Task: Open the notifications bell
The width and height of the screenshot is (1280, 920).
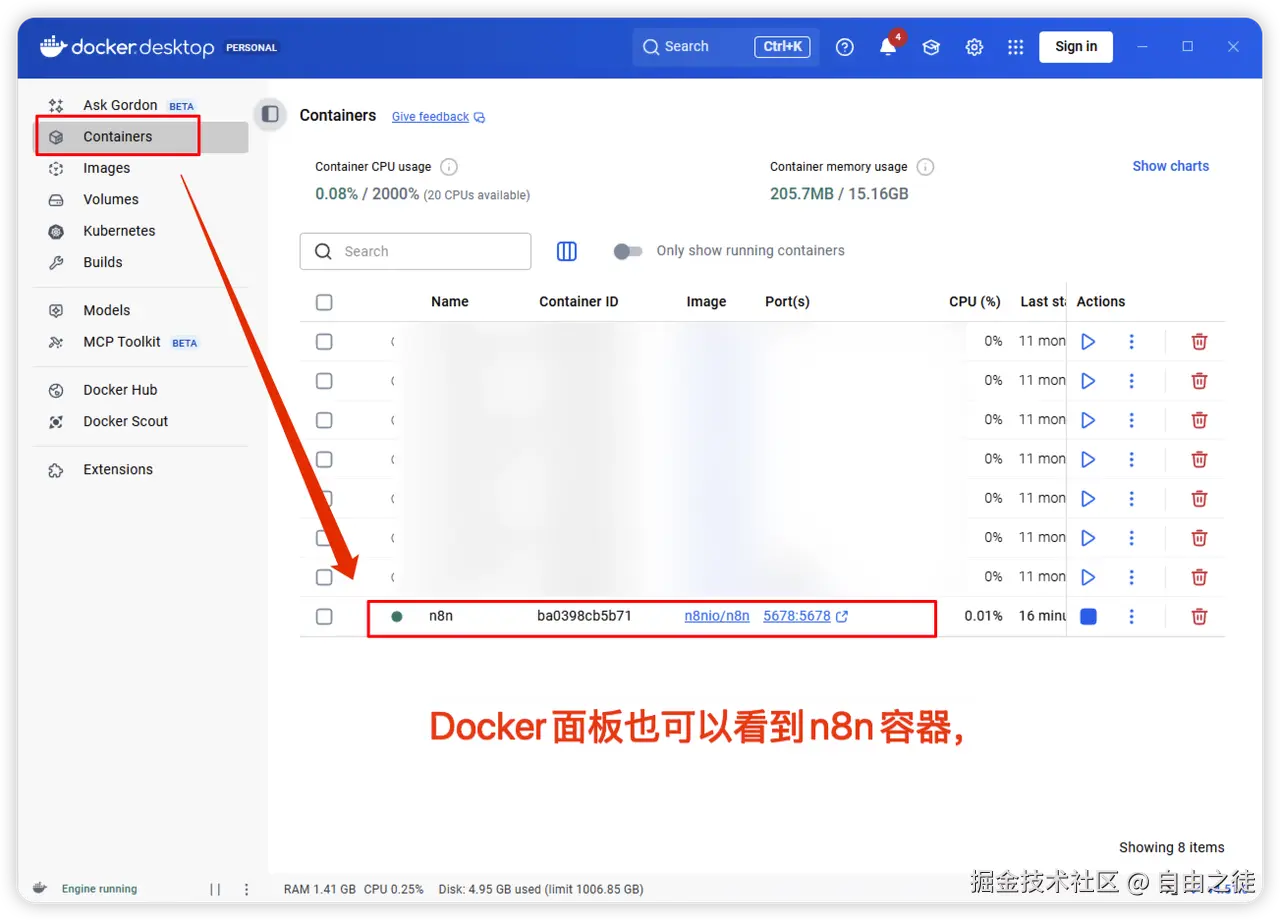Action: coord(888,47)
